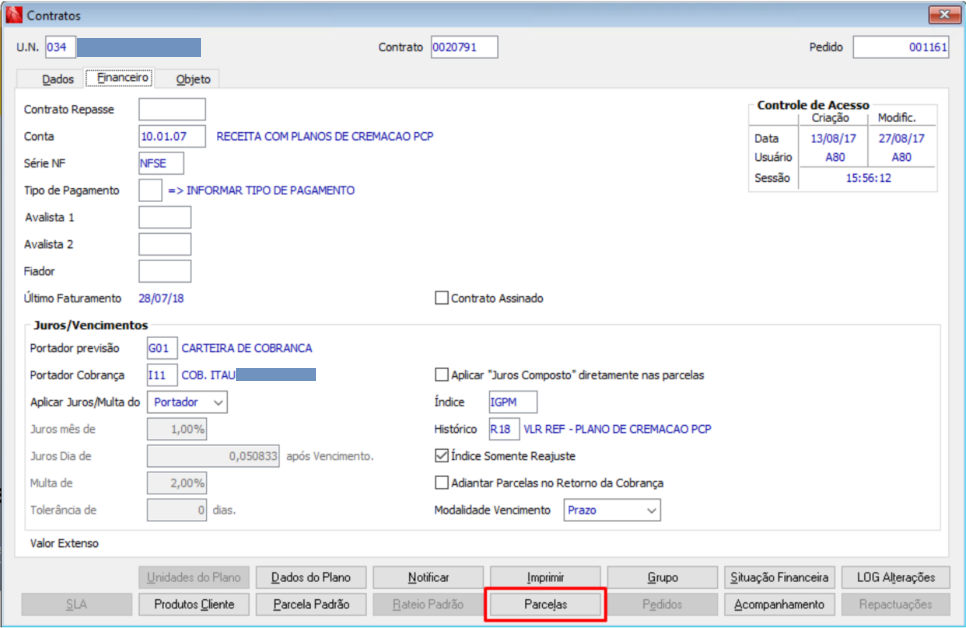Open the Grupo button
Screen dimensions: 966x628
(662, 577)
